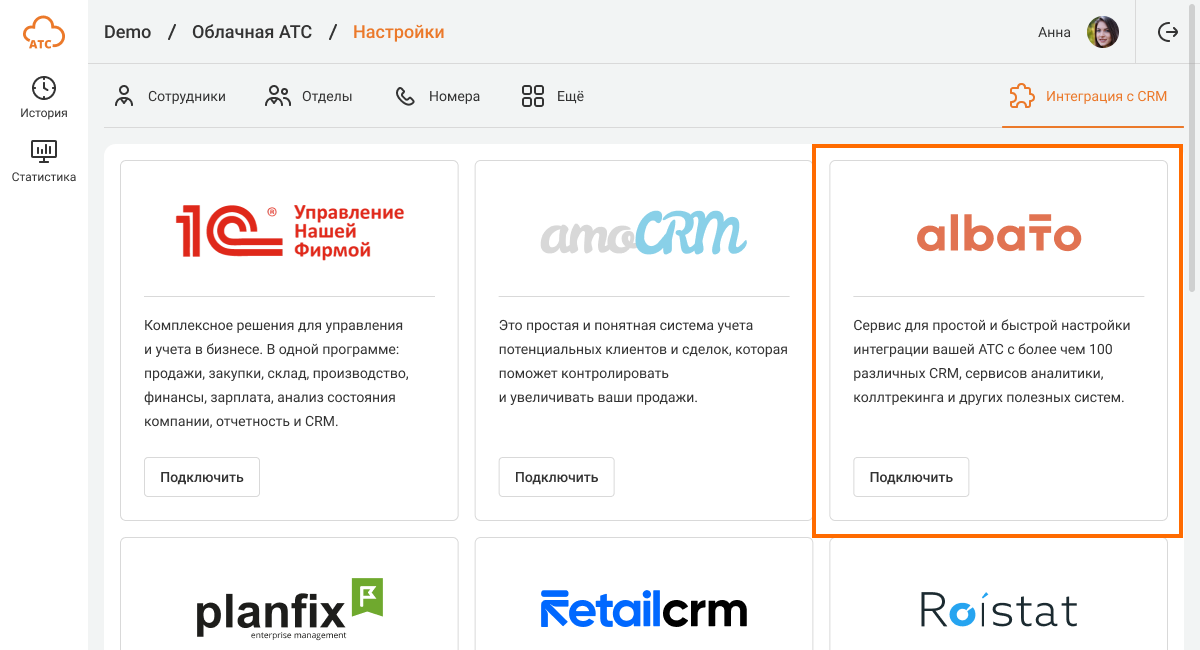Open the Статистика monitor icon
This screenshot has height=650, width=1200.
[44, 151]
